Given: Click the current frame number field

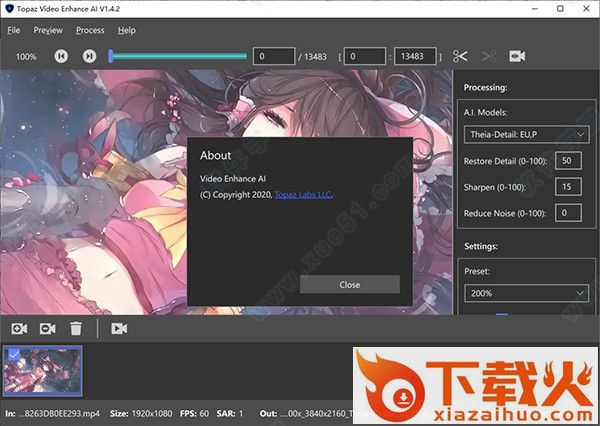Looking at the screenshot, I should [x=274, y=56].
